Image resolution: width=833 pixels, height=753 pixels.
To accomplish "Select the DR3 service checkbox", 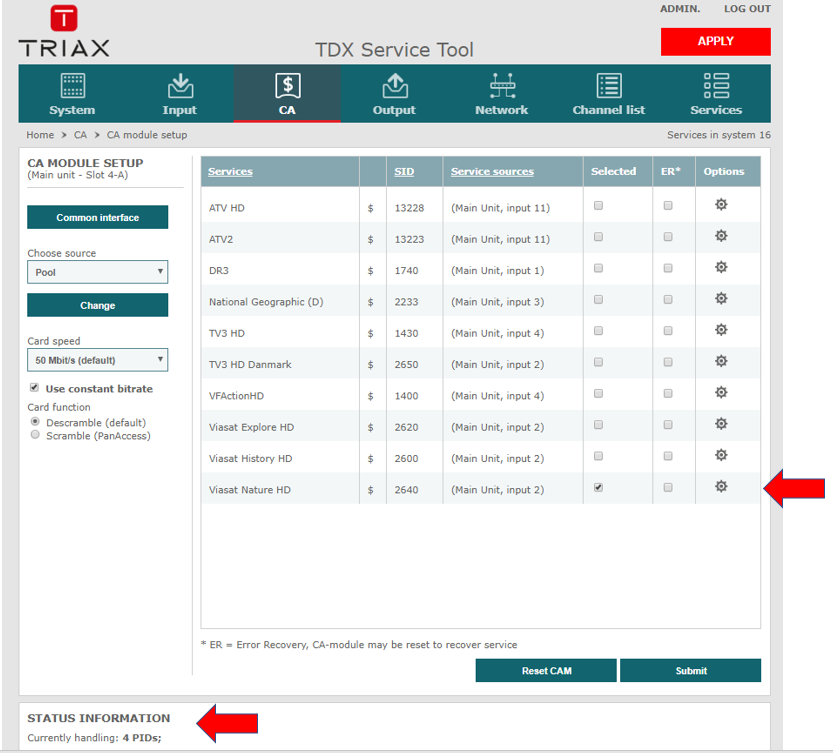I will click(x=598, y=268).
